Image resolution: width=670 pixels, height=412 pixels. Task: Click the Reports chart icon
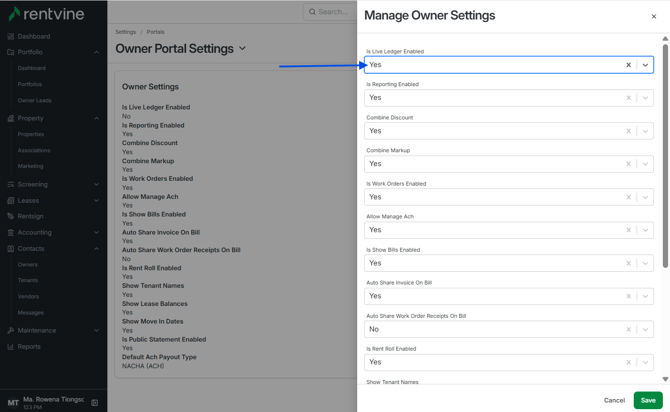tap(11, 347)
